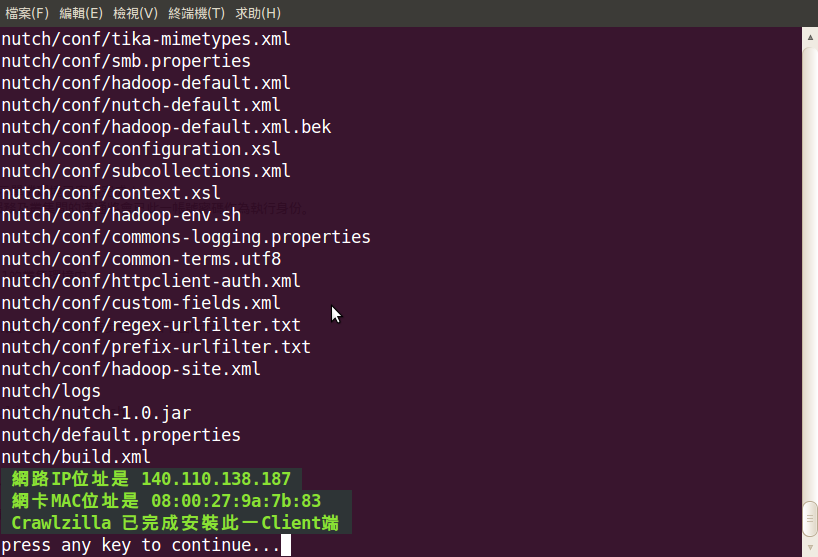Click the nutch/conf/tika-mimetypes.xml line
This screenshot has height=557, width=818.
146,39
